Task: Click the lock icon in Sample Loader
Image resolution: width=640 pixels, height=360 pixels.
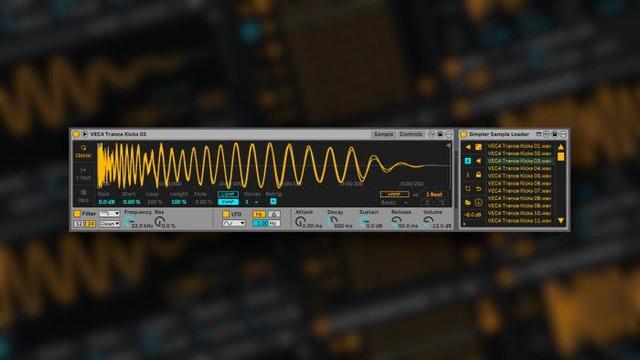Action: point(478,175)
